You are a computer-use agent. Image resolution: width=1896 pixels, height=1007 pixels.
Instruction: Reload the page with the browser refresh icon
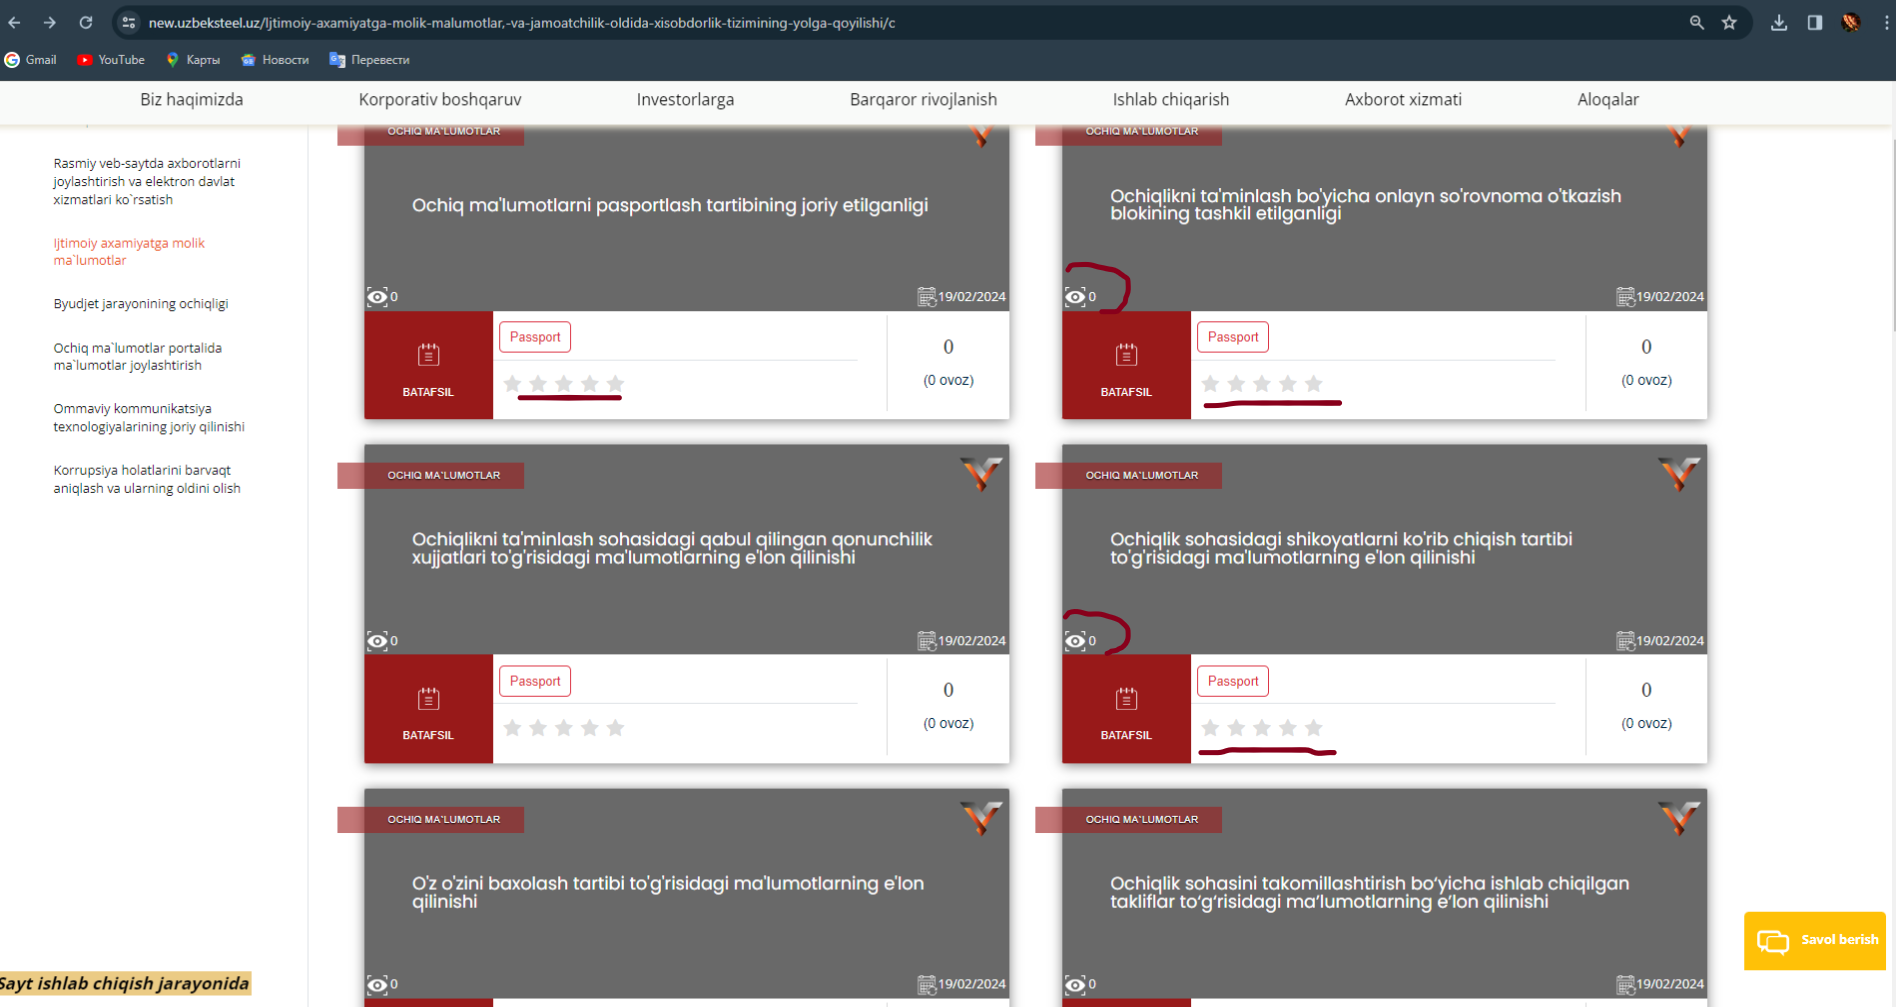click(x=86, y=22)
